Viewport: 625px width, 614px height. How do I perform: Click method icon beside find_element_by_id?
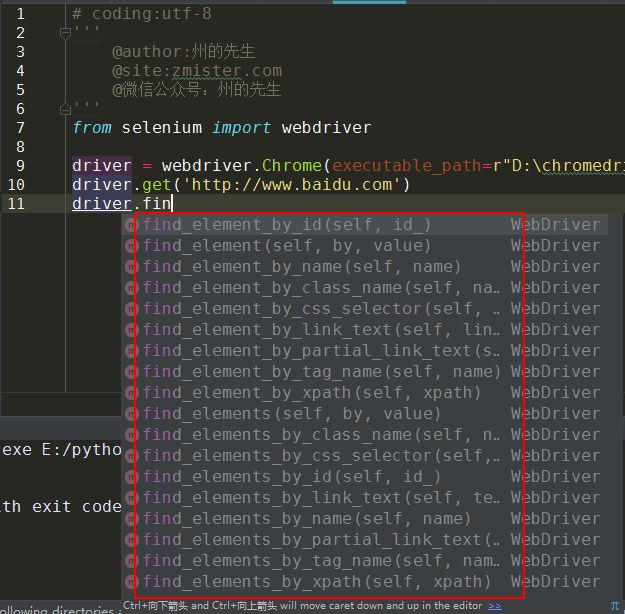(131, 225)
